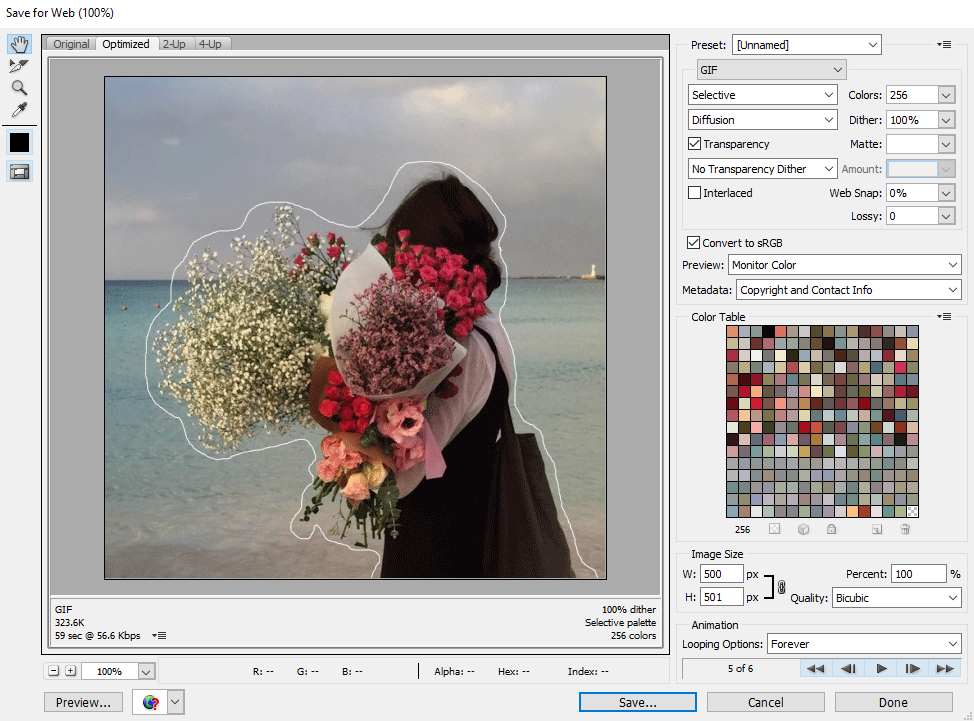Click the constrain proportions link icon

click(x=781, y=587)
